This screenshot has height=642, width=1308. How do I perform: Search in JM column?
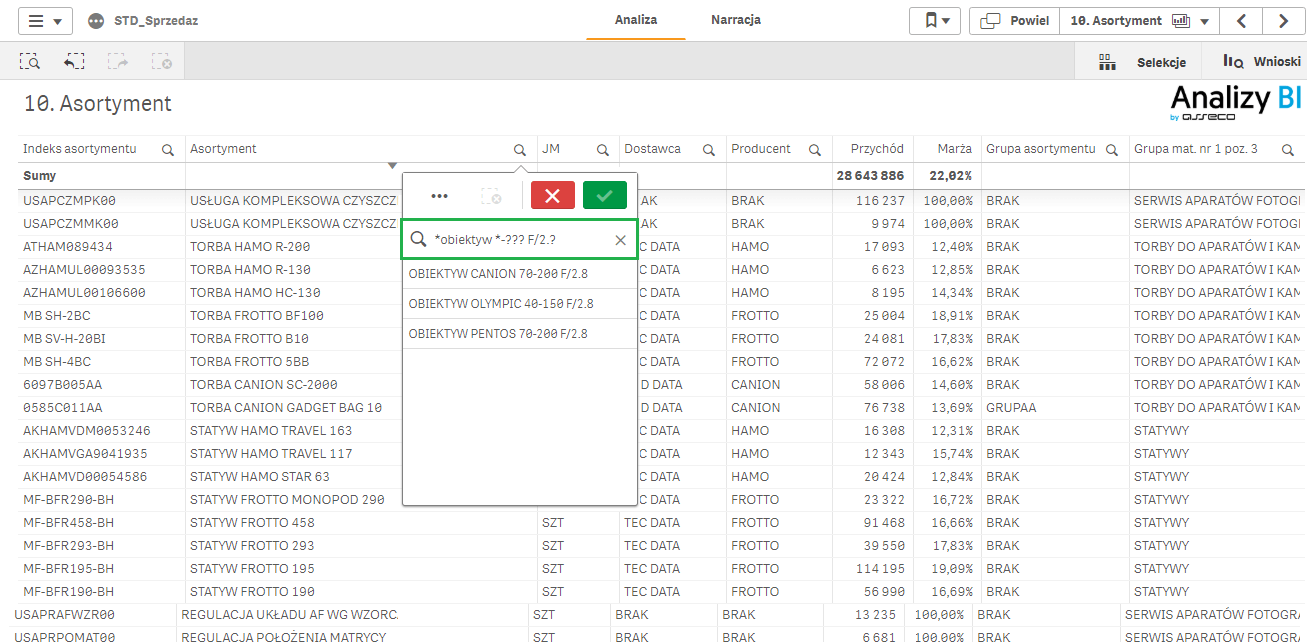(603, 150)
